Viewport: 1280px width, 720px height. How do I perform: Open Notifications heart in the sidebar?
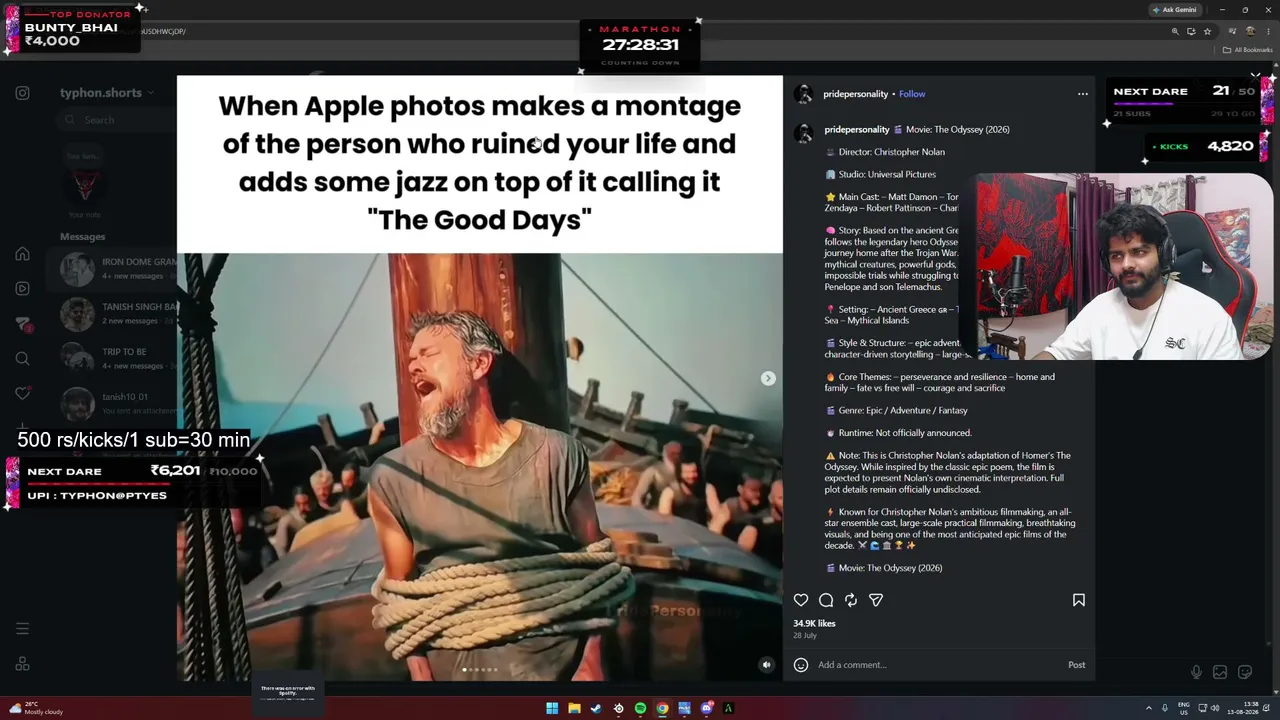point(22,394)
